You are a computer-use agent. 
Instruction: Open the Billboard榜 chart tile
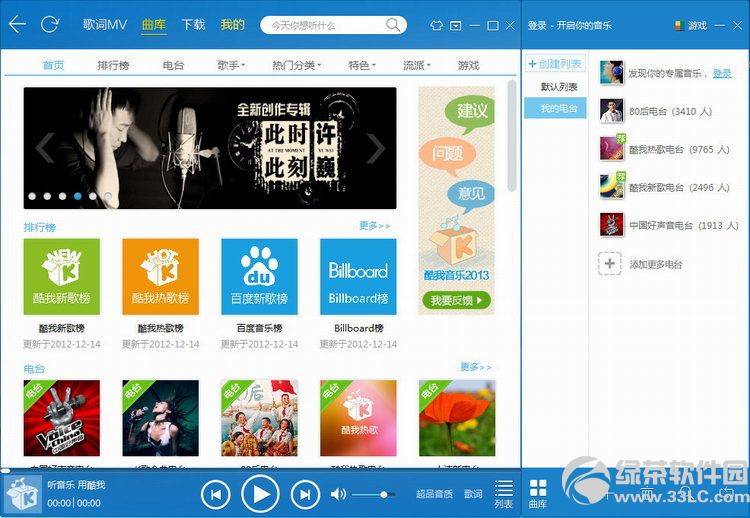[x=358, y=276]
